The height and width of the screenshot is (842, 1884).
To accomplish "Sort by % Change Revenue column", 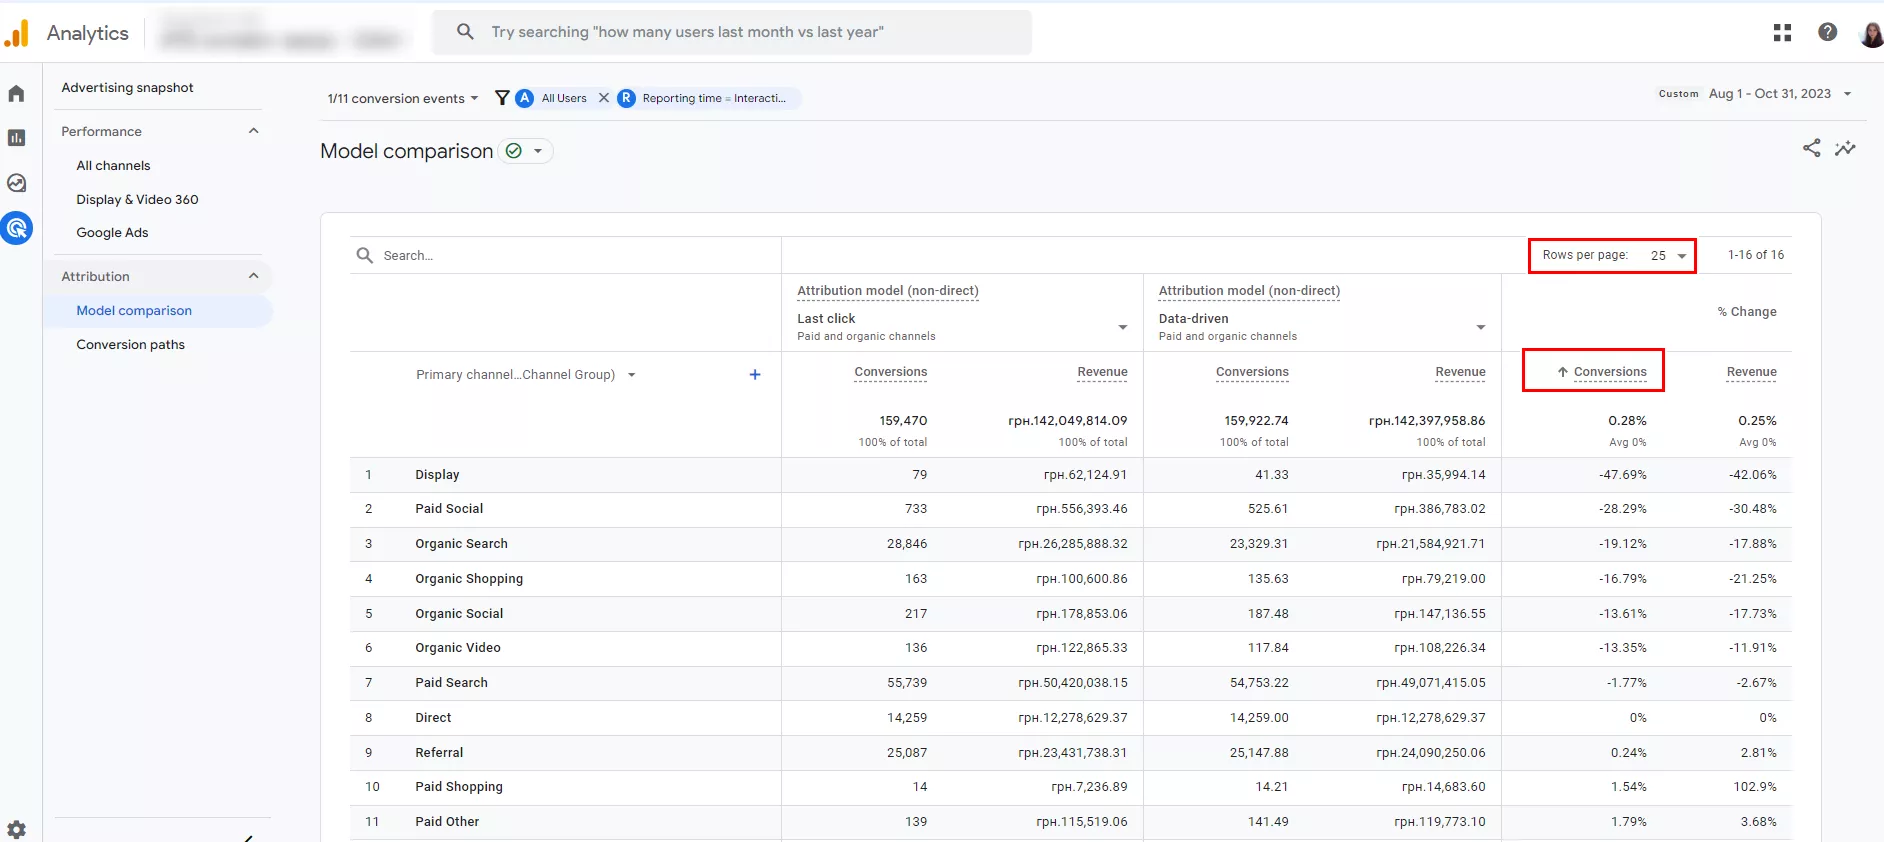I will [x=1751, y=372].
